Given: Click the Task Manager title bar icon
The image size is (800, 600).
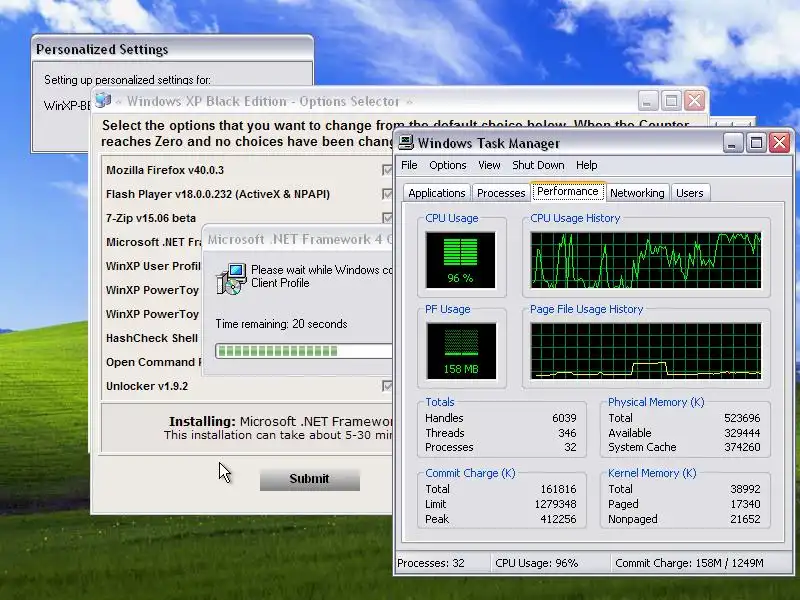Looking at the screenshot, I should click(406, 143).
